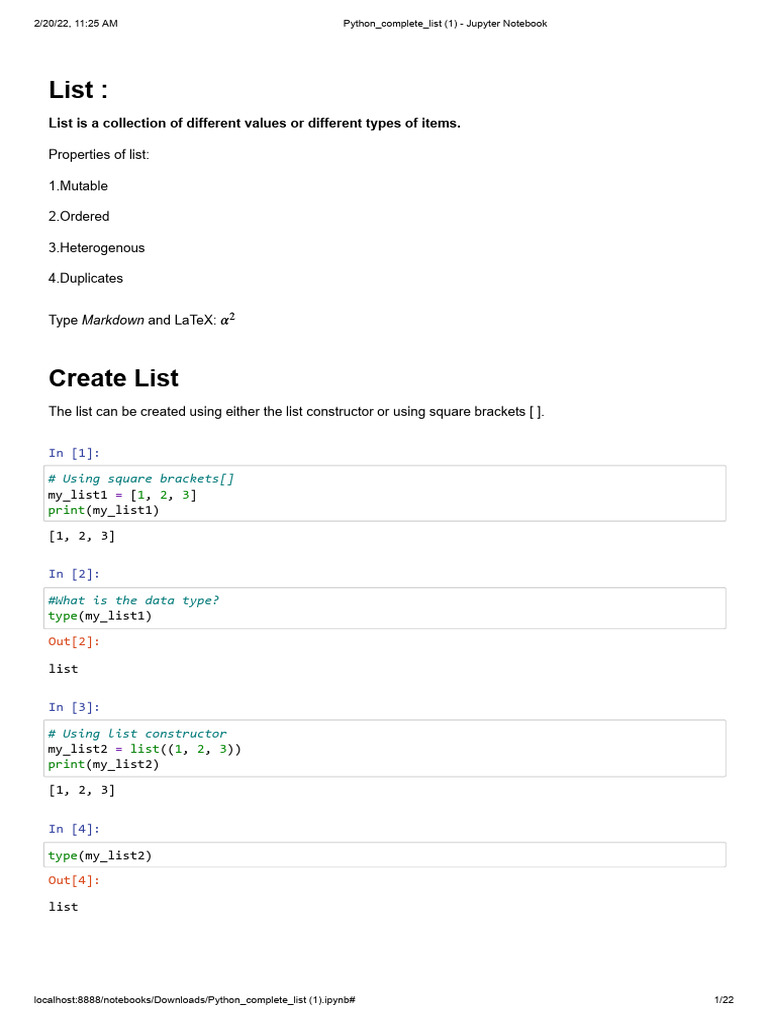Click the date and time in header
The image size is (768, 1024).
point(75,23)
